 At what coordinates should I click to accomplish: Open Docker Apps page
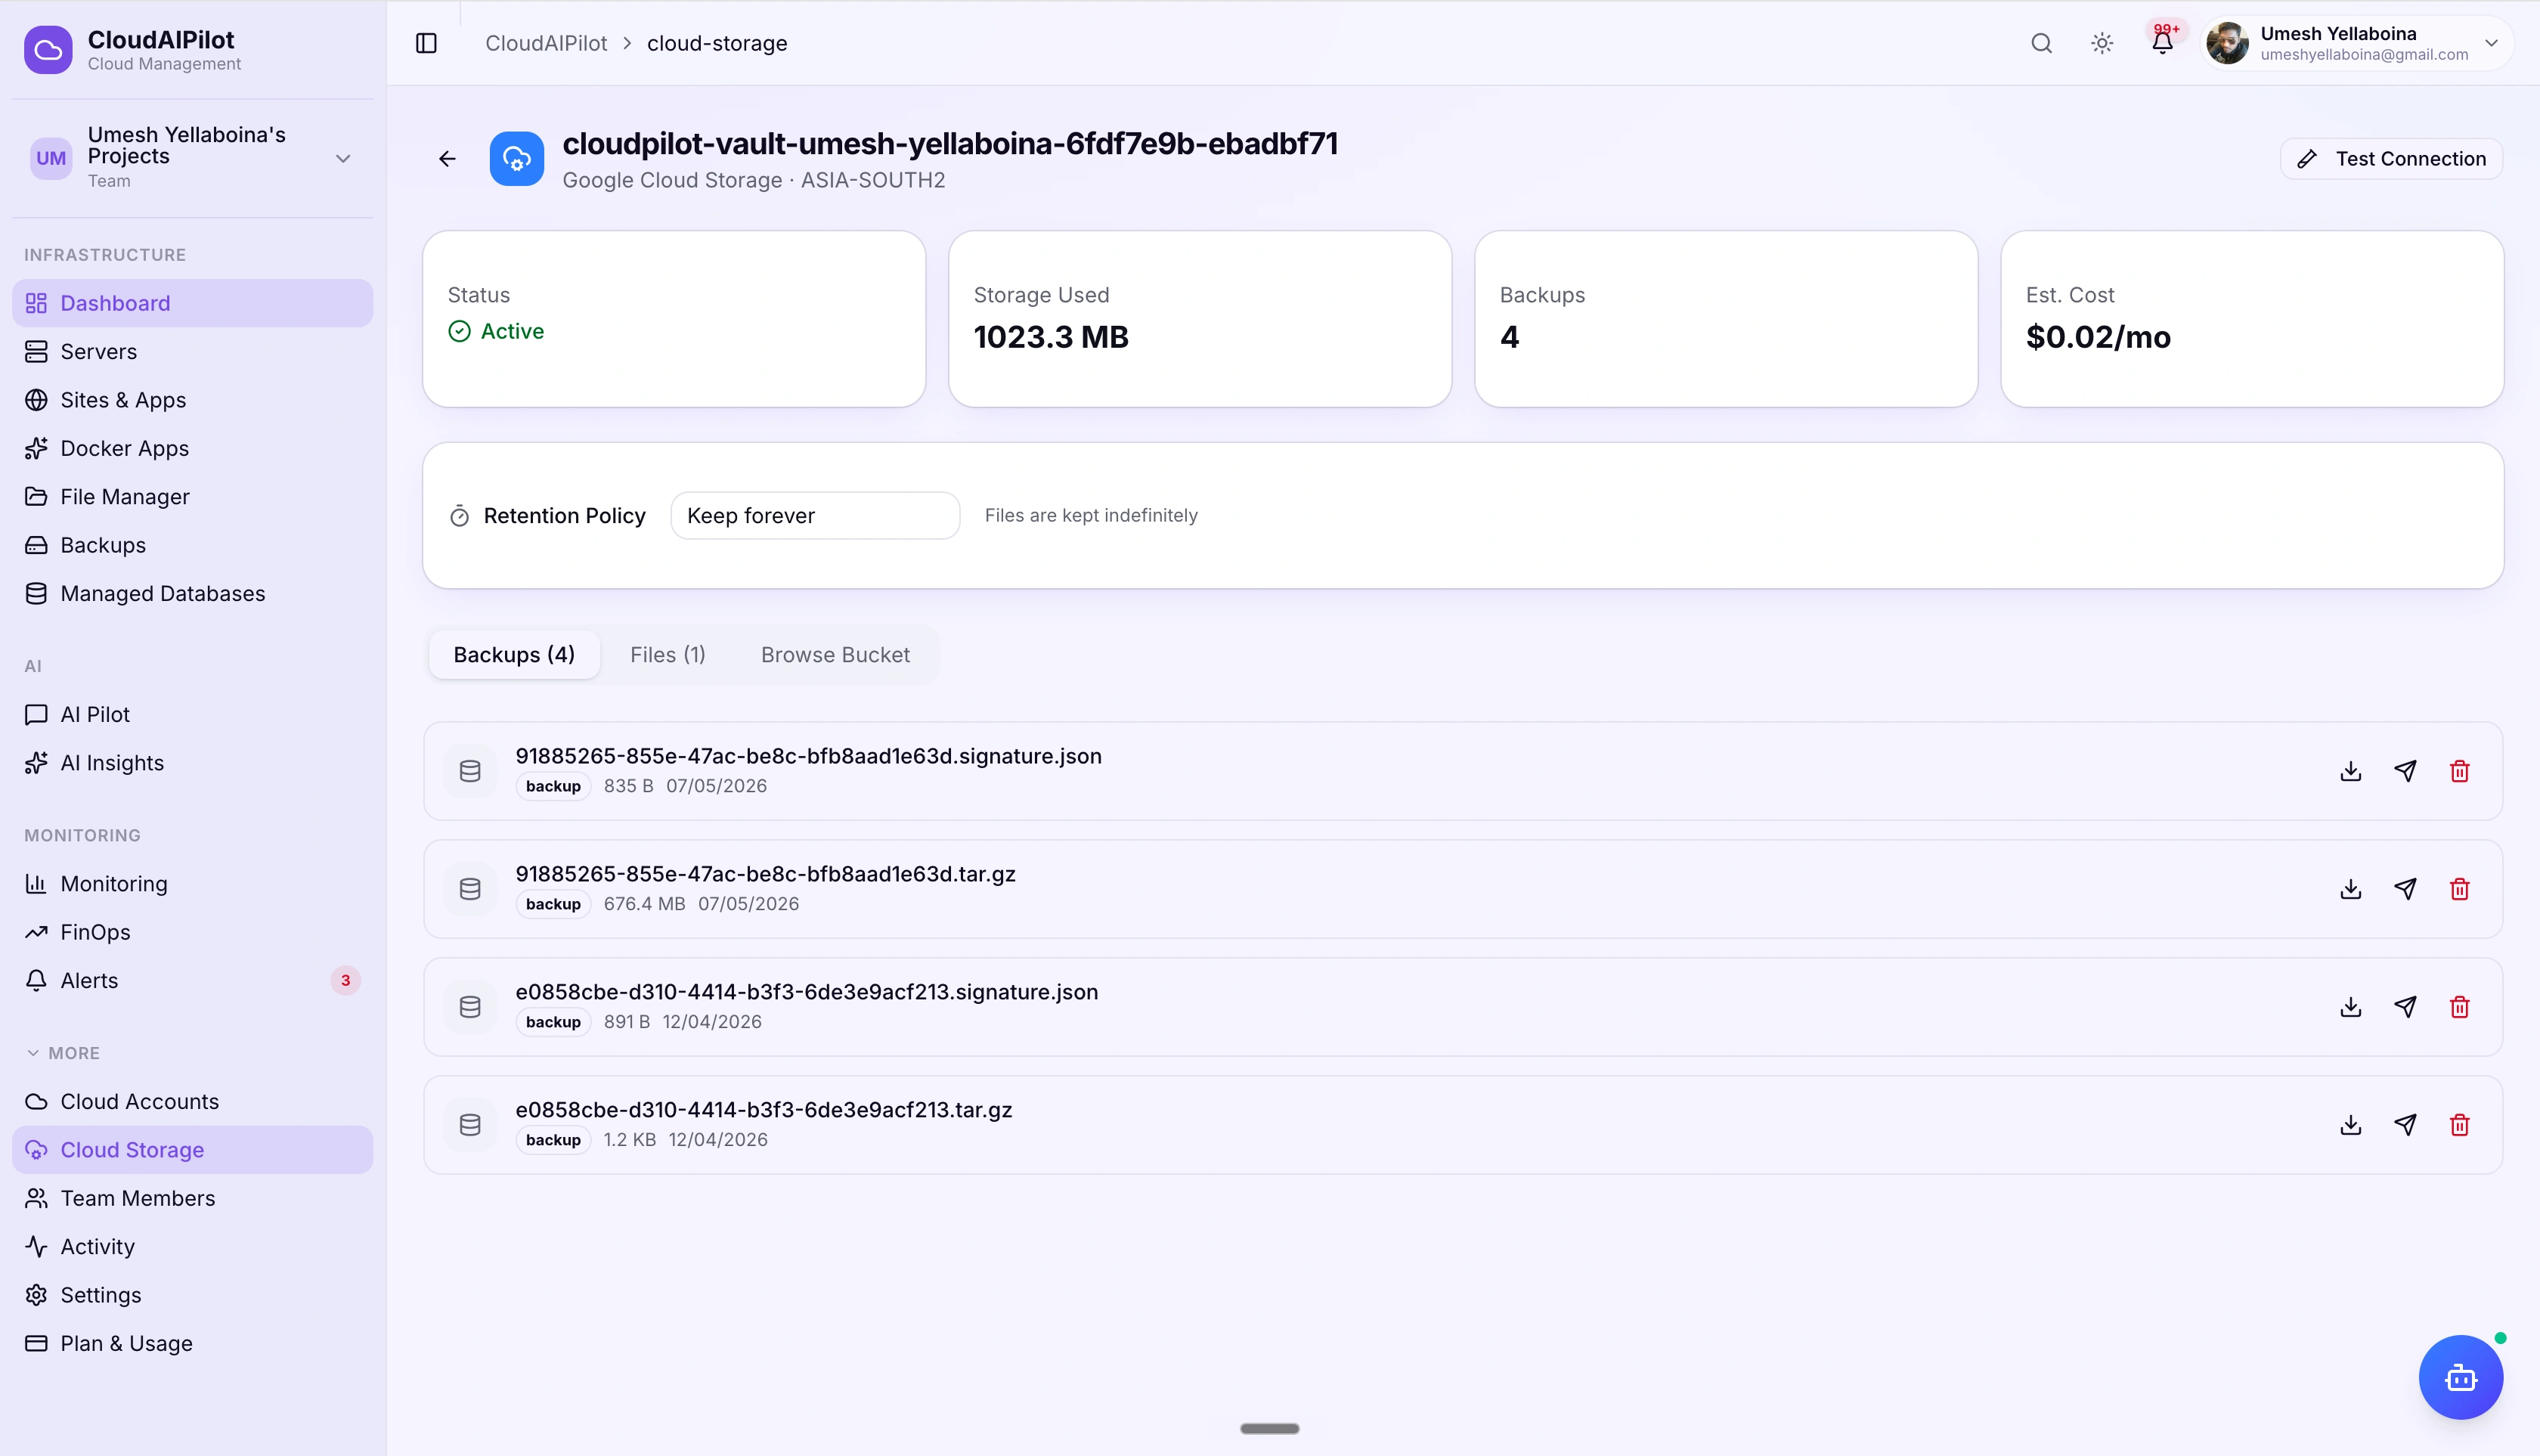(192, 448)
